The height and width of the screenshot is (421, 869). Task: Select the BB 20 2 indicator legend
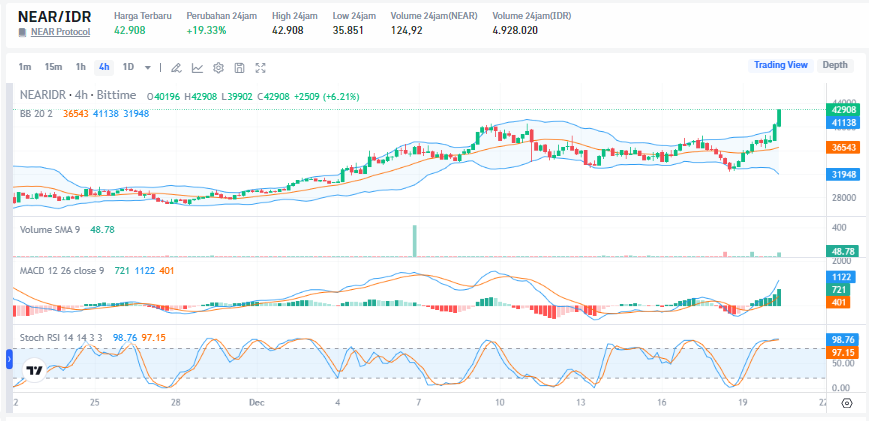36,113
